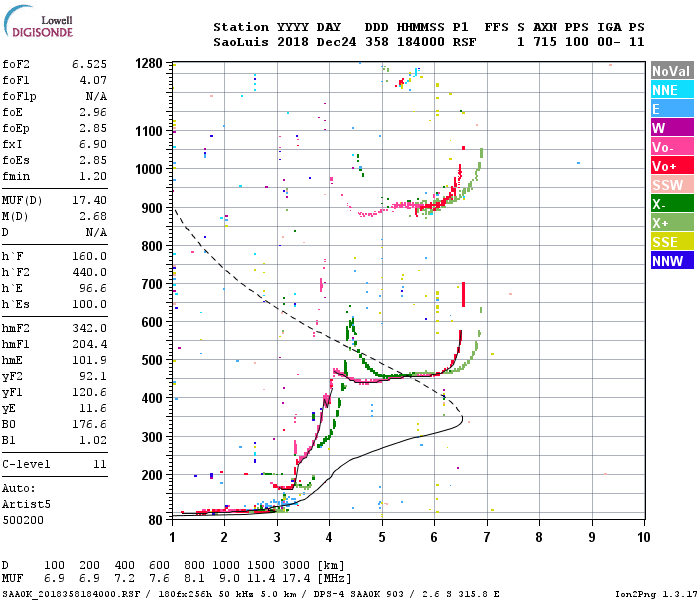Click the fmin value 1.20

(x=93, y=176)
